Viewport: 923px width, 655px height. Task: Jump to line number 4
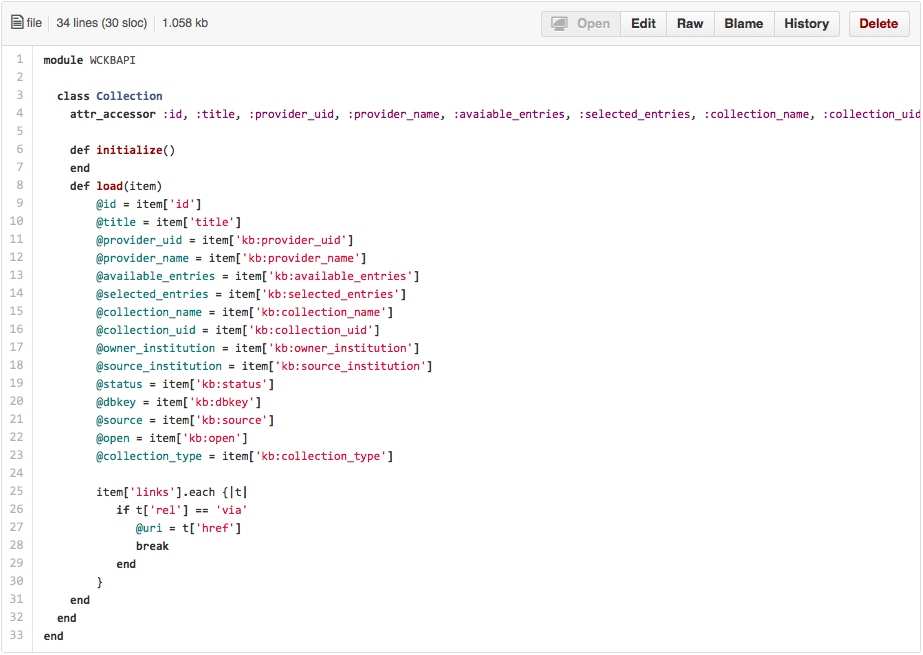coord(19,114)
